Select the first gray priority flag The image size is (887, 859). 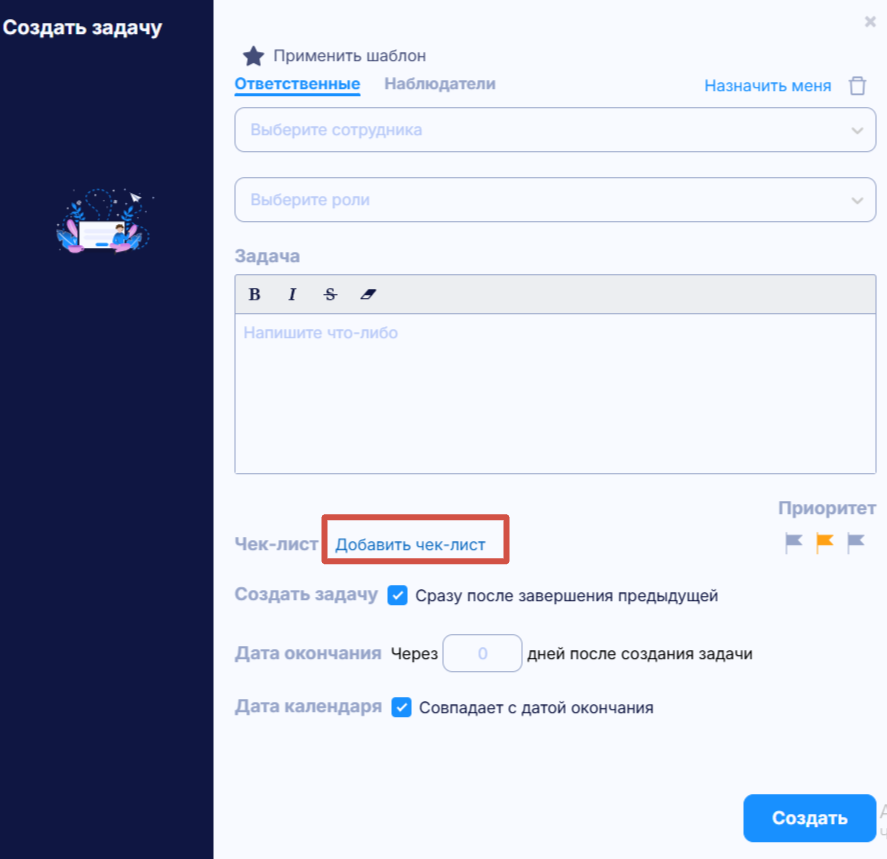tap(794, 542)
